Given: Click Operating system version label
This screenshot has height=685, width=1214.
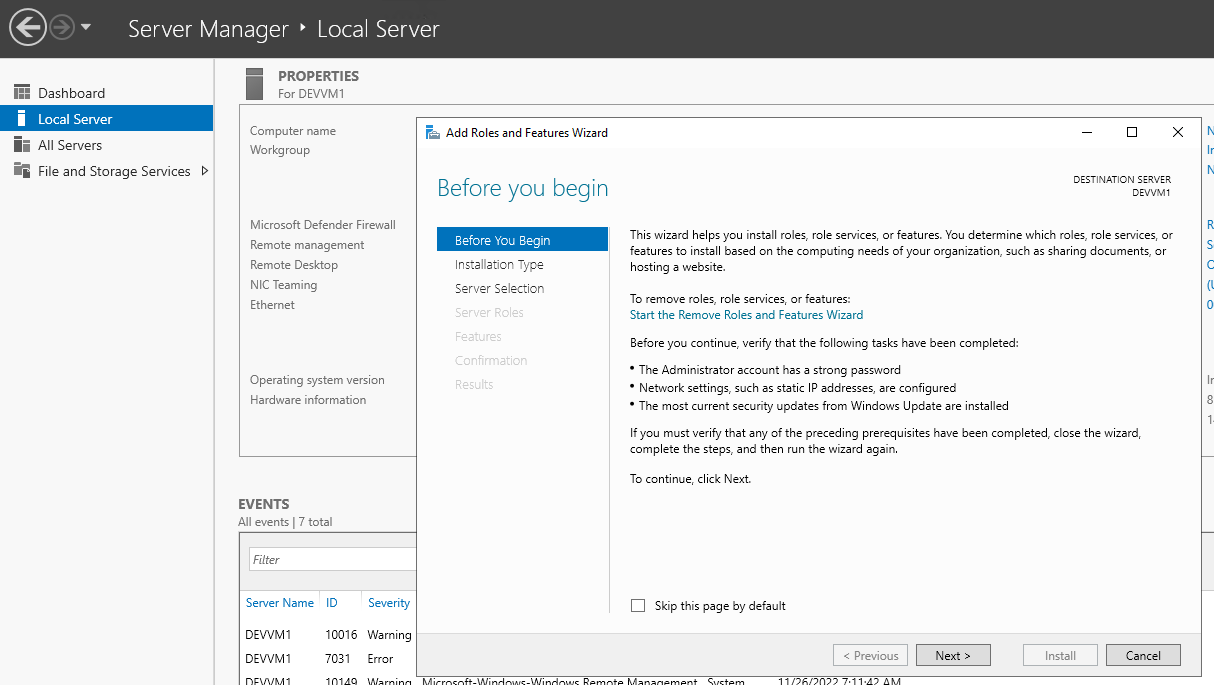Looking at the screenshot, I should pyautogui.click(x=317, y=380).
